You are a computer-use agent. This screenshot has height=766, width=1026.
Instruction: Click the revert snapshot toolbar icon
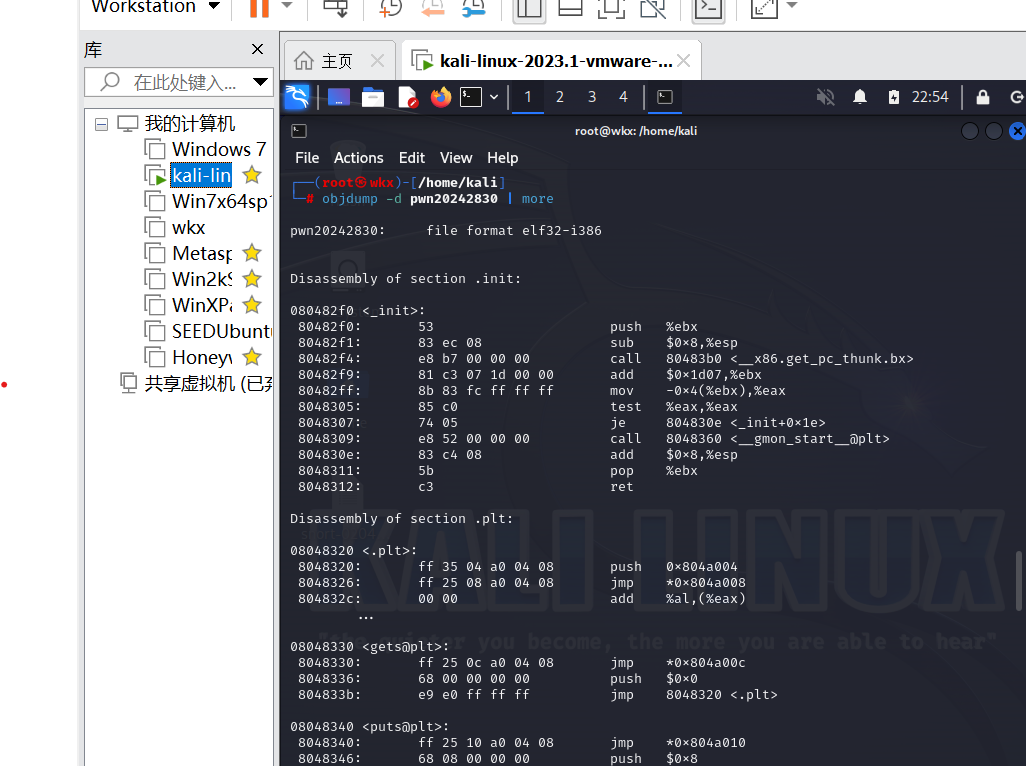(x=433, y=7)
